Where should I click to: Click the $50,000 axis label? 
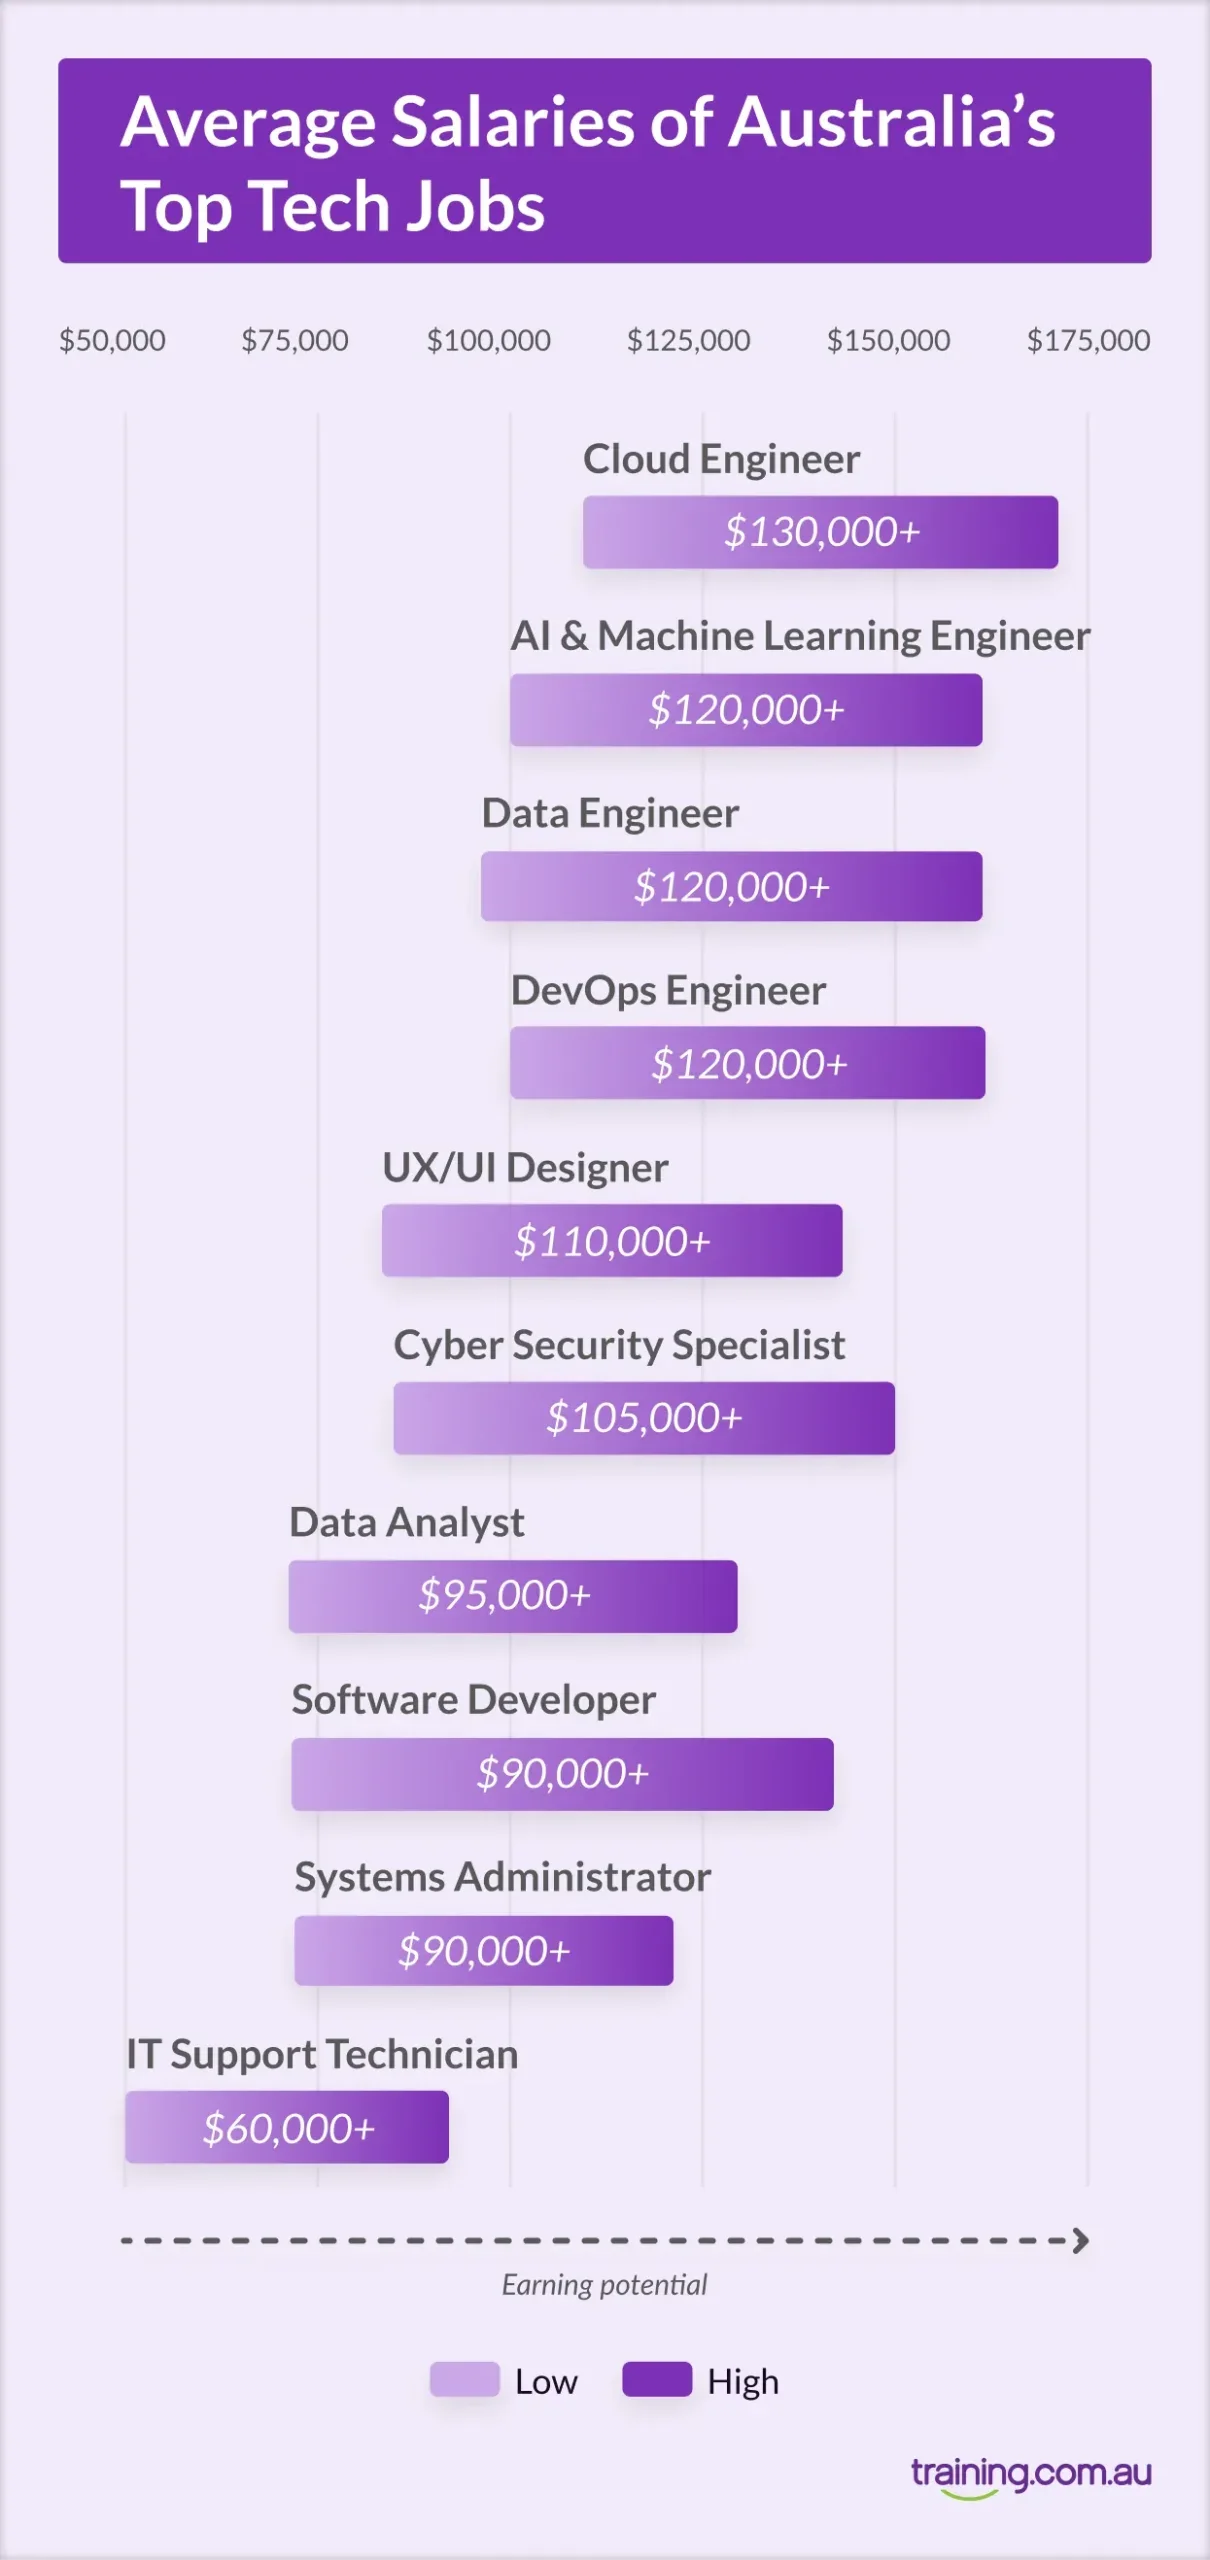pos(112,340)
